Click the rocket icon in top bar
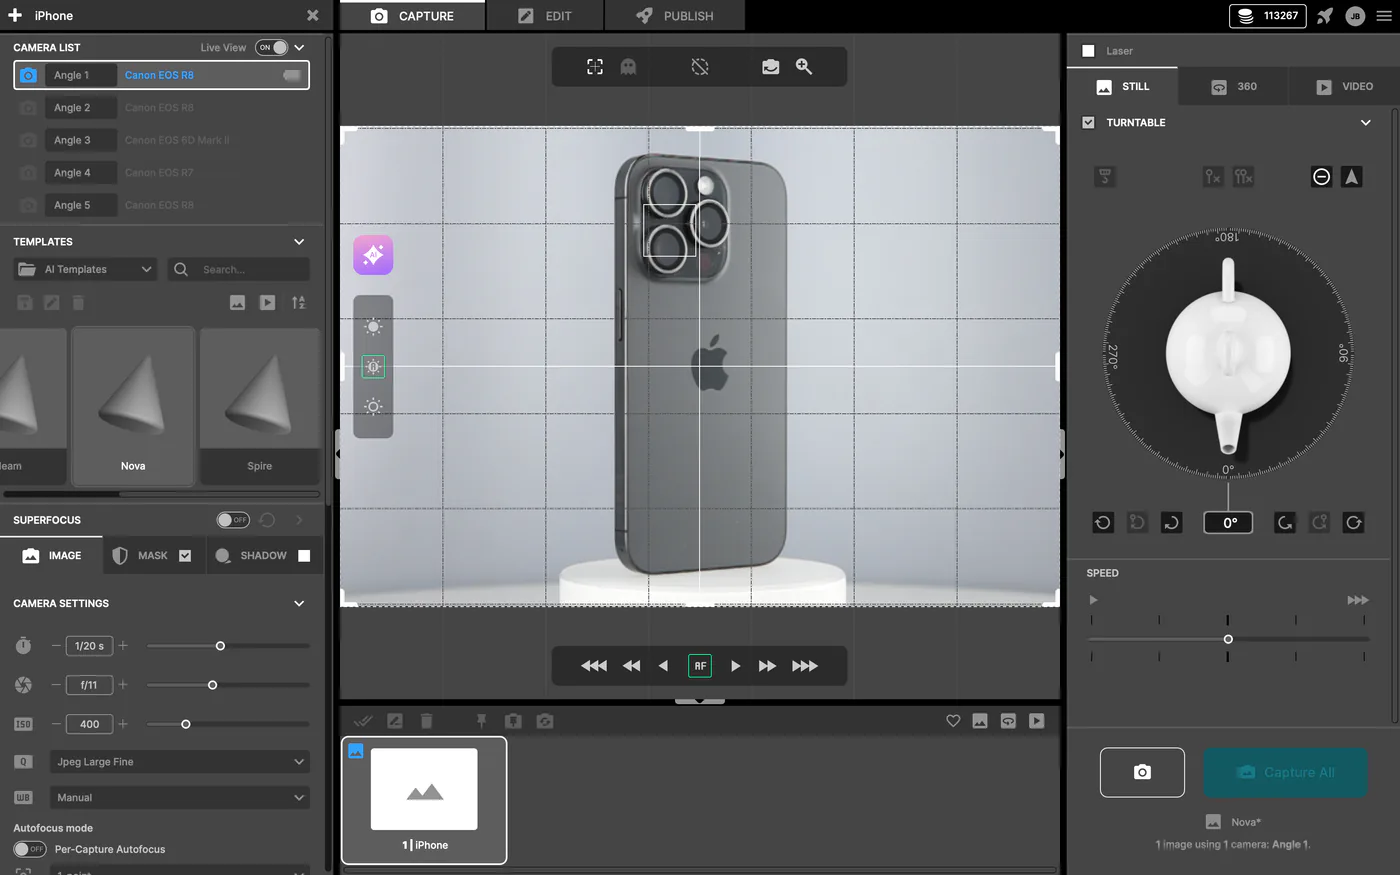The image size is (1400, 875). pyautogui.click(x=1325, y=16)
